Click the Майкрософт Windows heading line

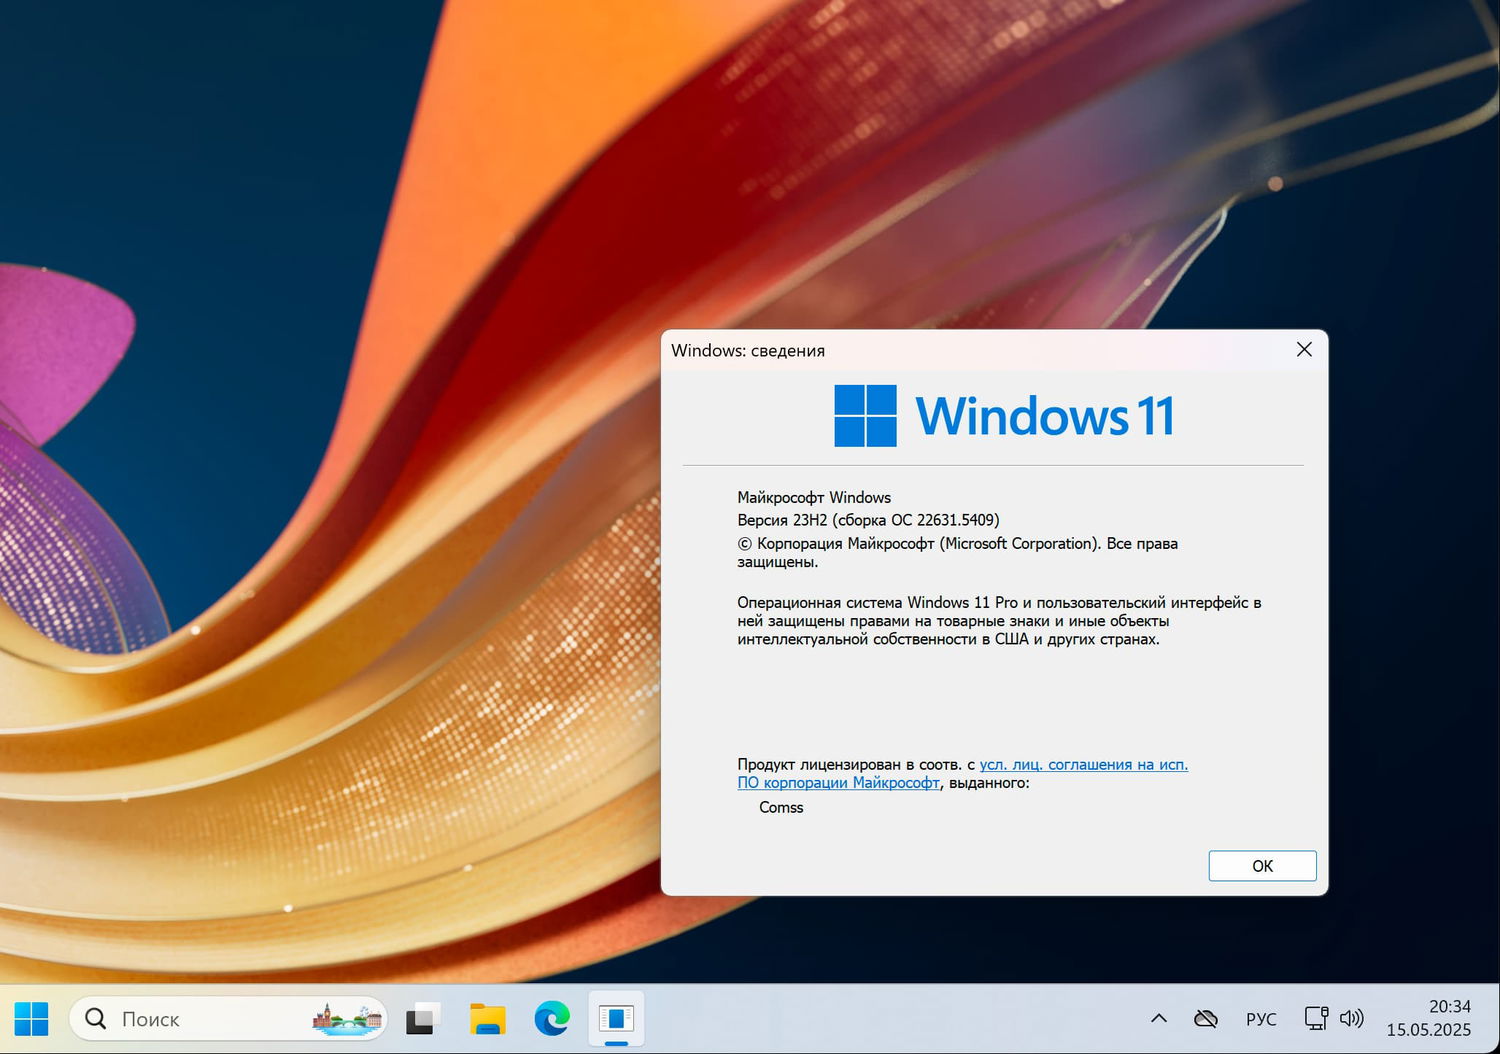coord(814,498)
